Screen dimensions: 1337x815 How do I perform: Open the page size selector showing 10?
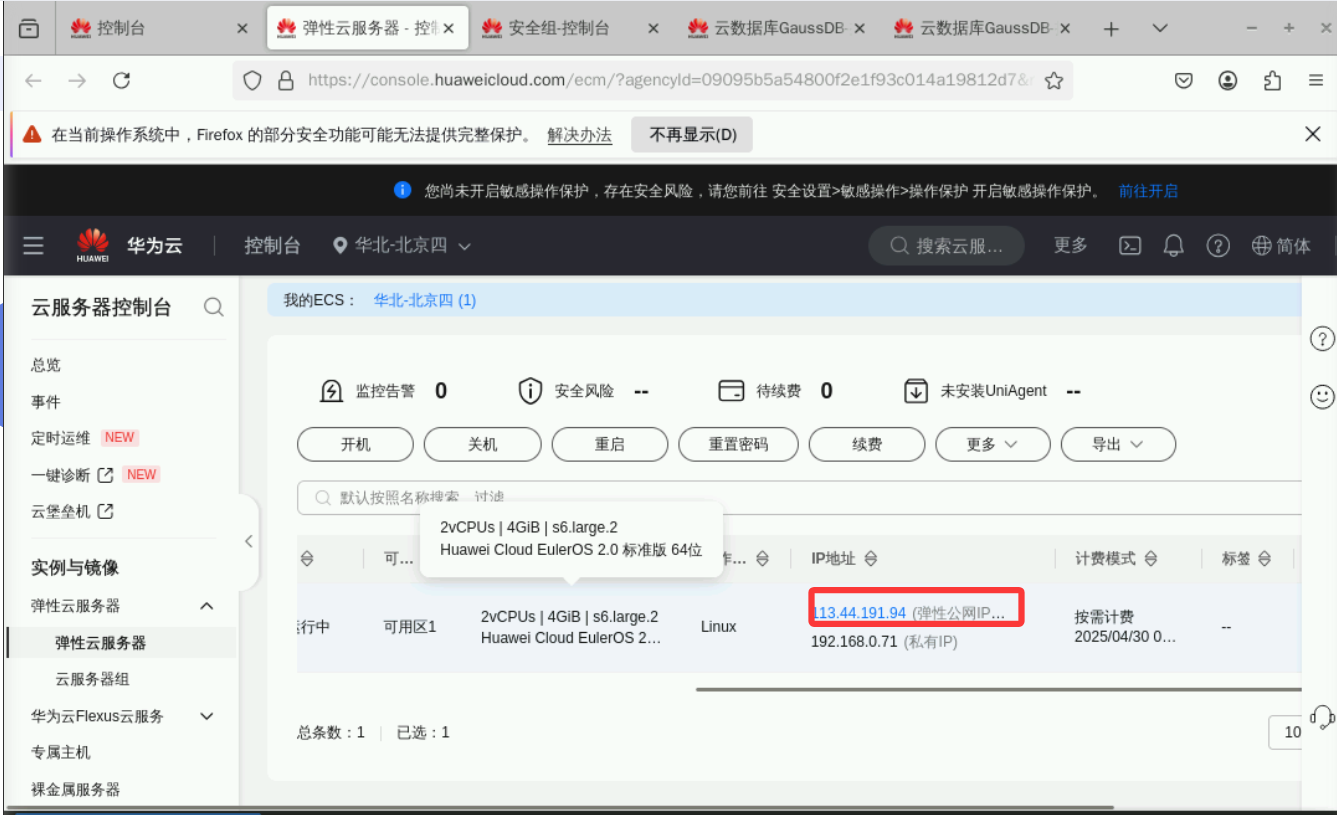(1286, 732)
